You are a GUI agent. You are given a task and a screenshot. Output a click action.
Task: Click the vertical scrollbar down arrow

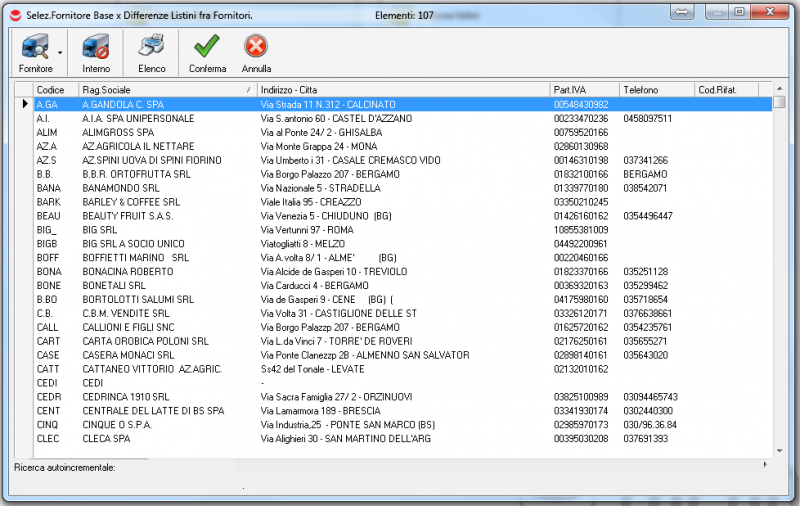779,451
